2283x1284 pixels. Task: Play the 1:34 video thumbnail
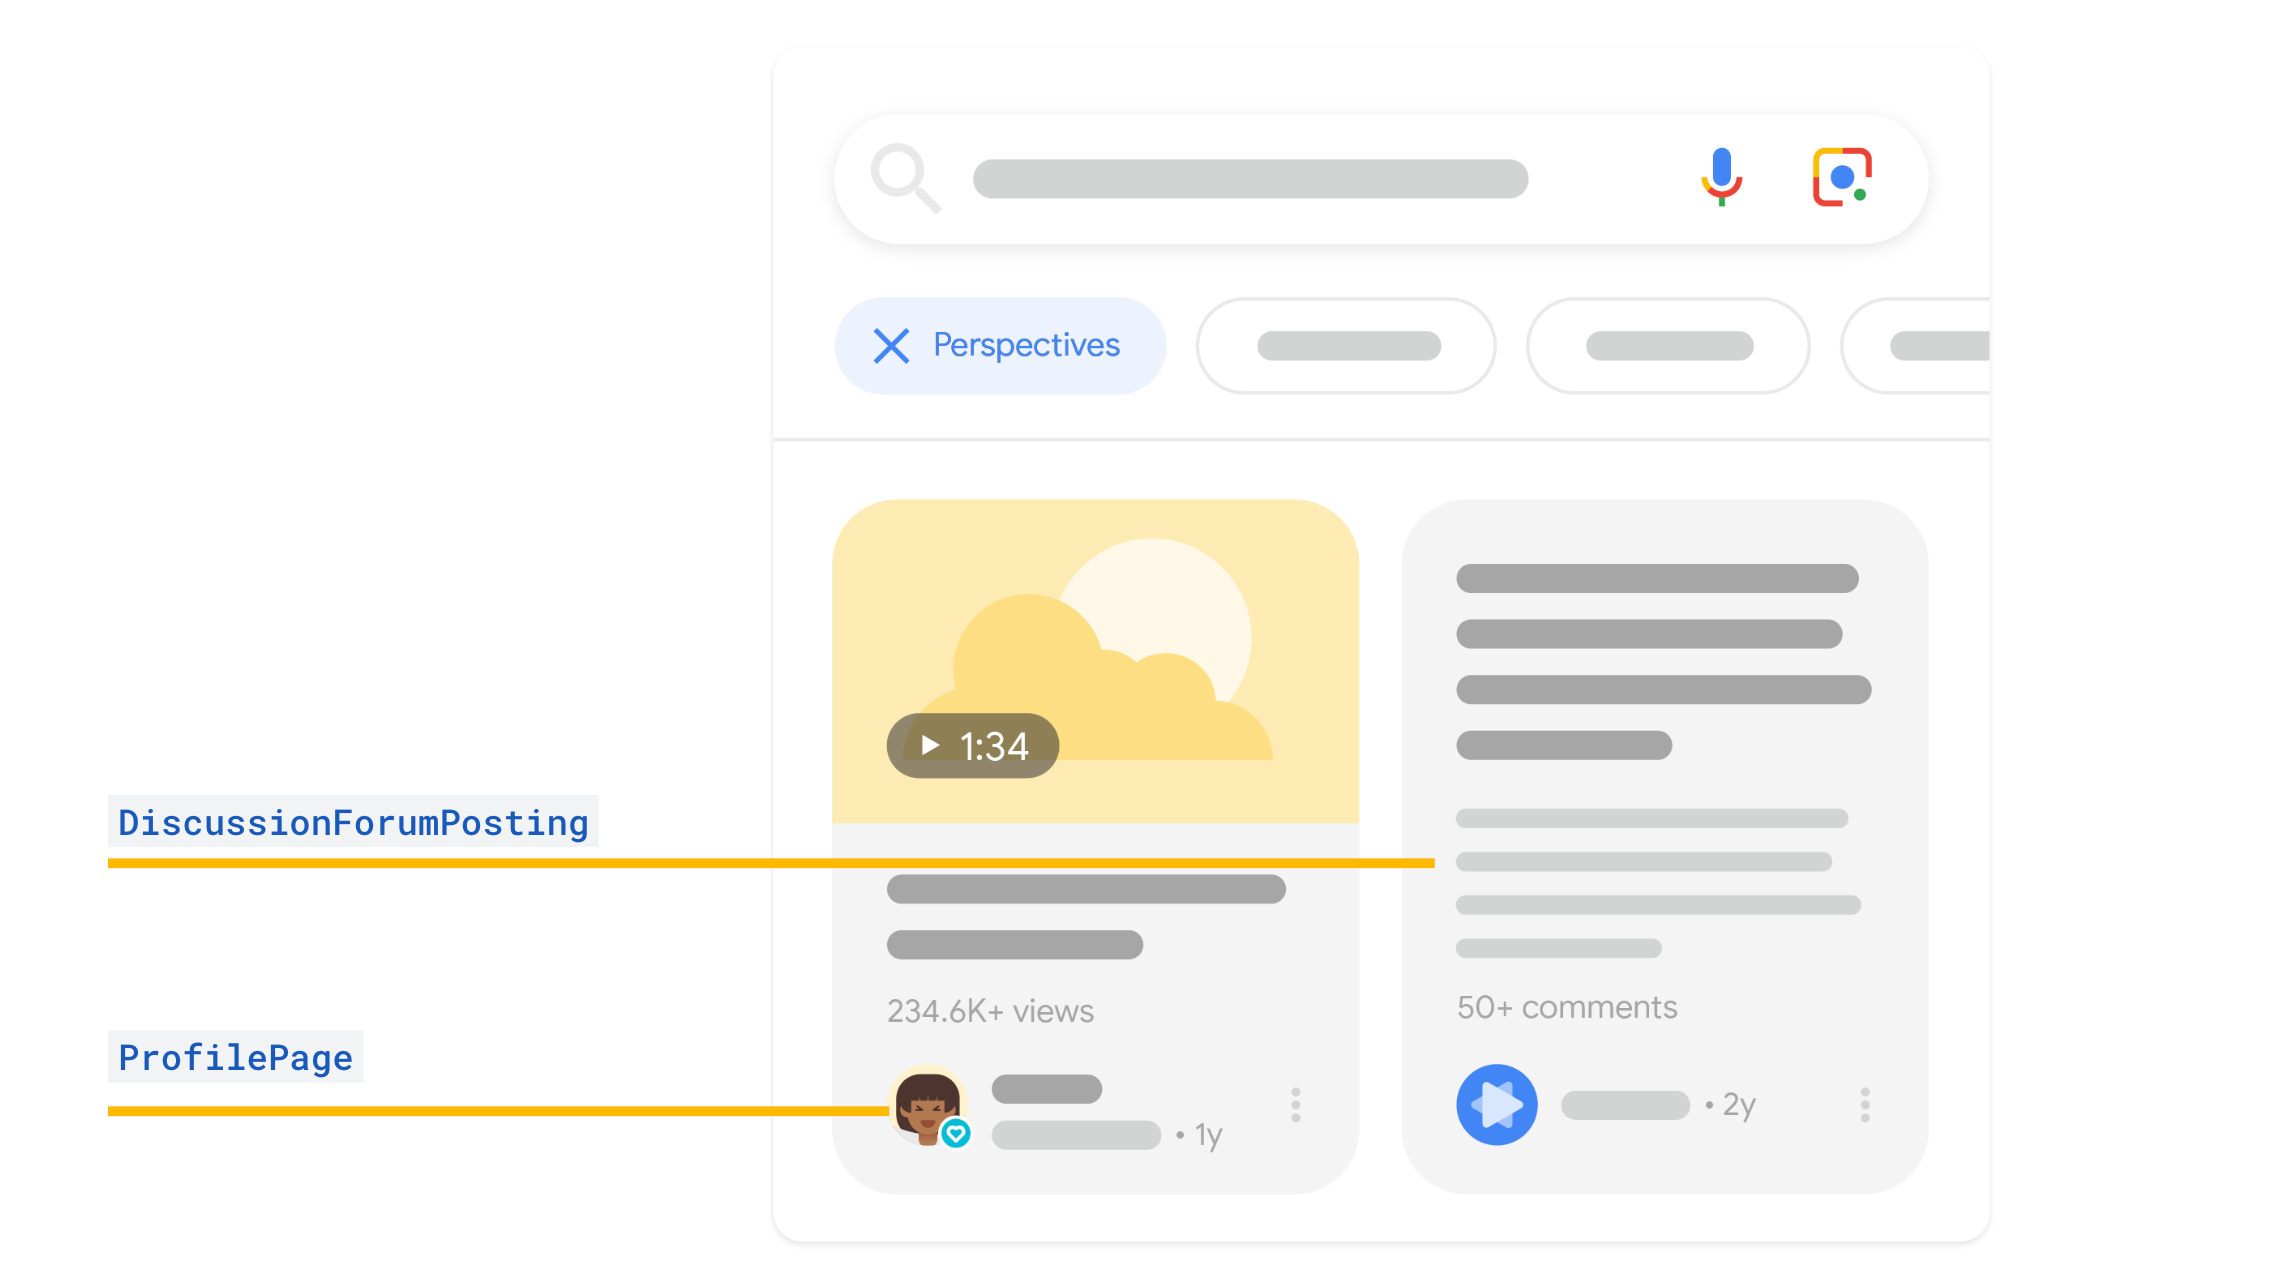971,745
